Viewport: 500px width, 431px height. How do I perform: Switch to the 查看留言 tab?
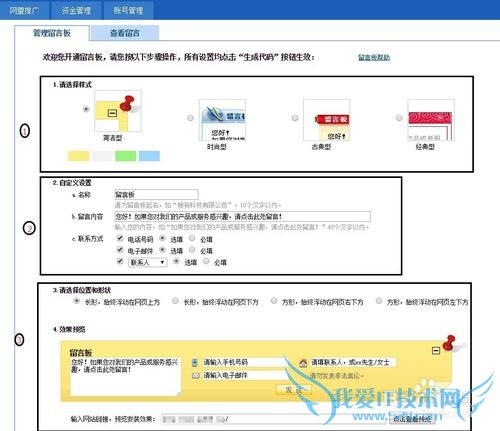coord(125,33)
